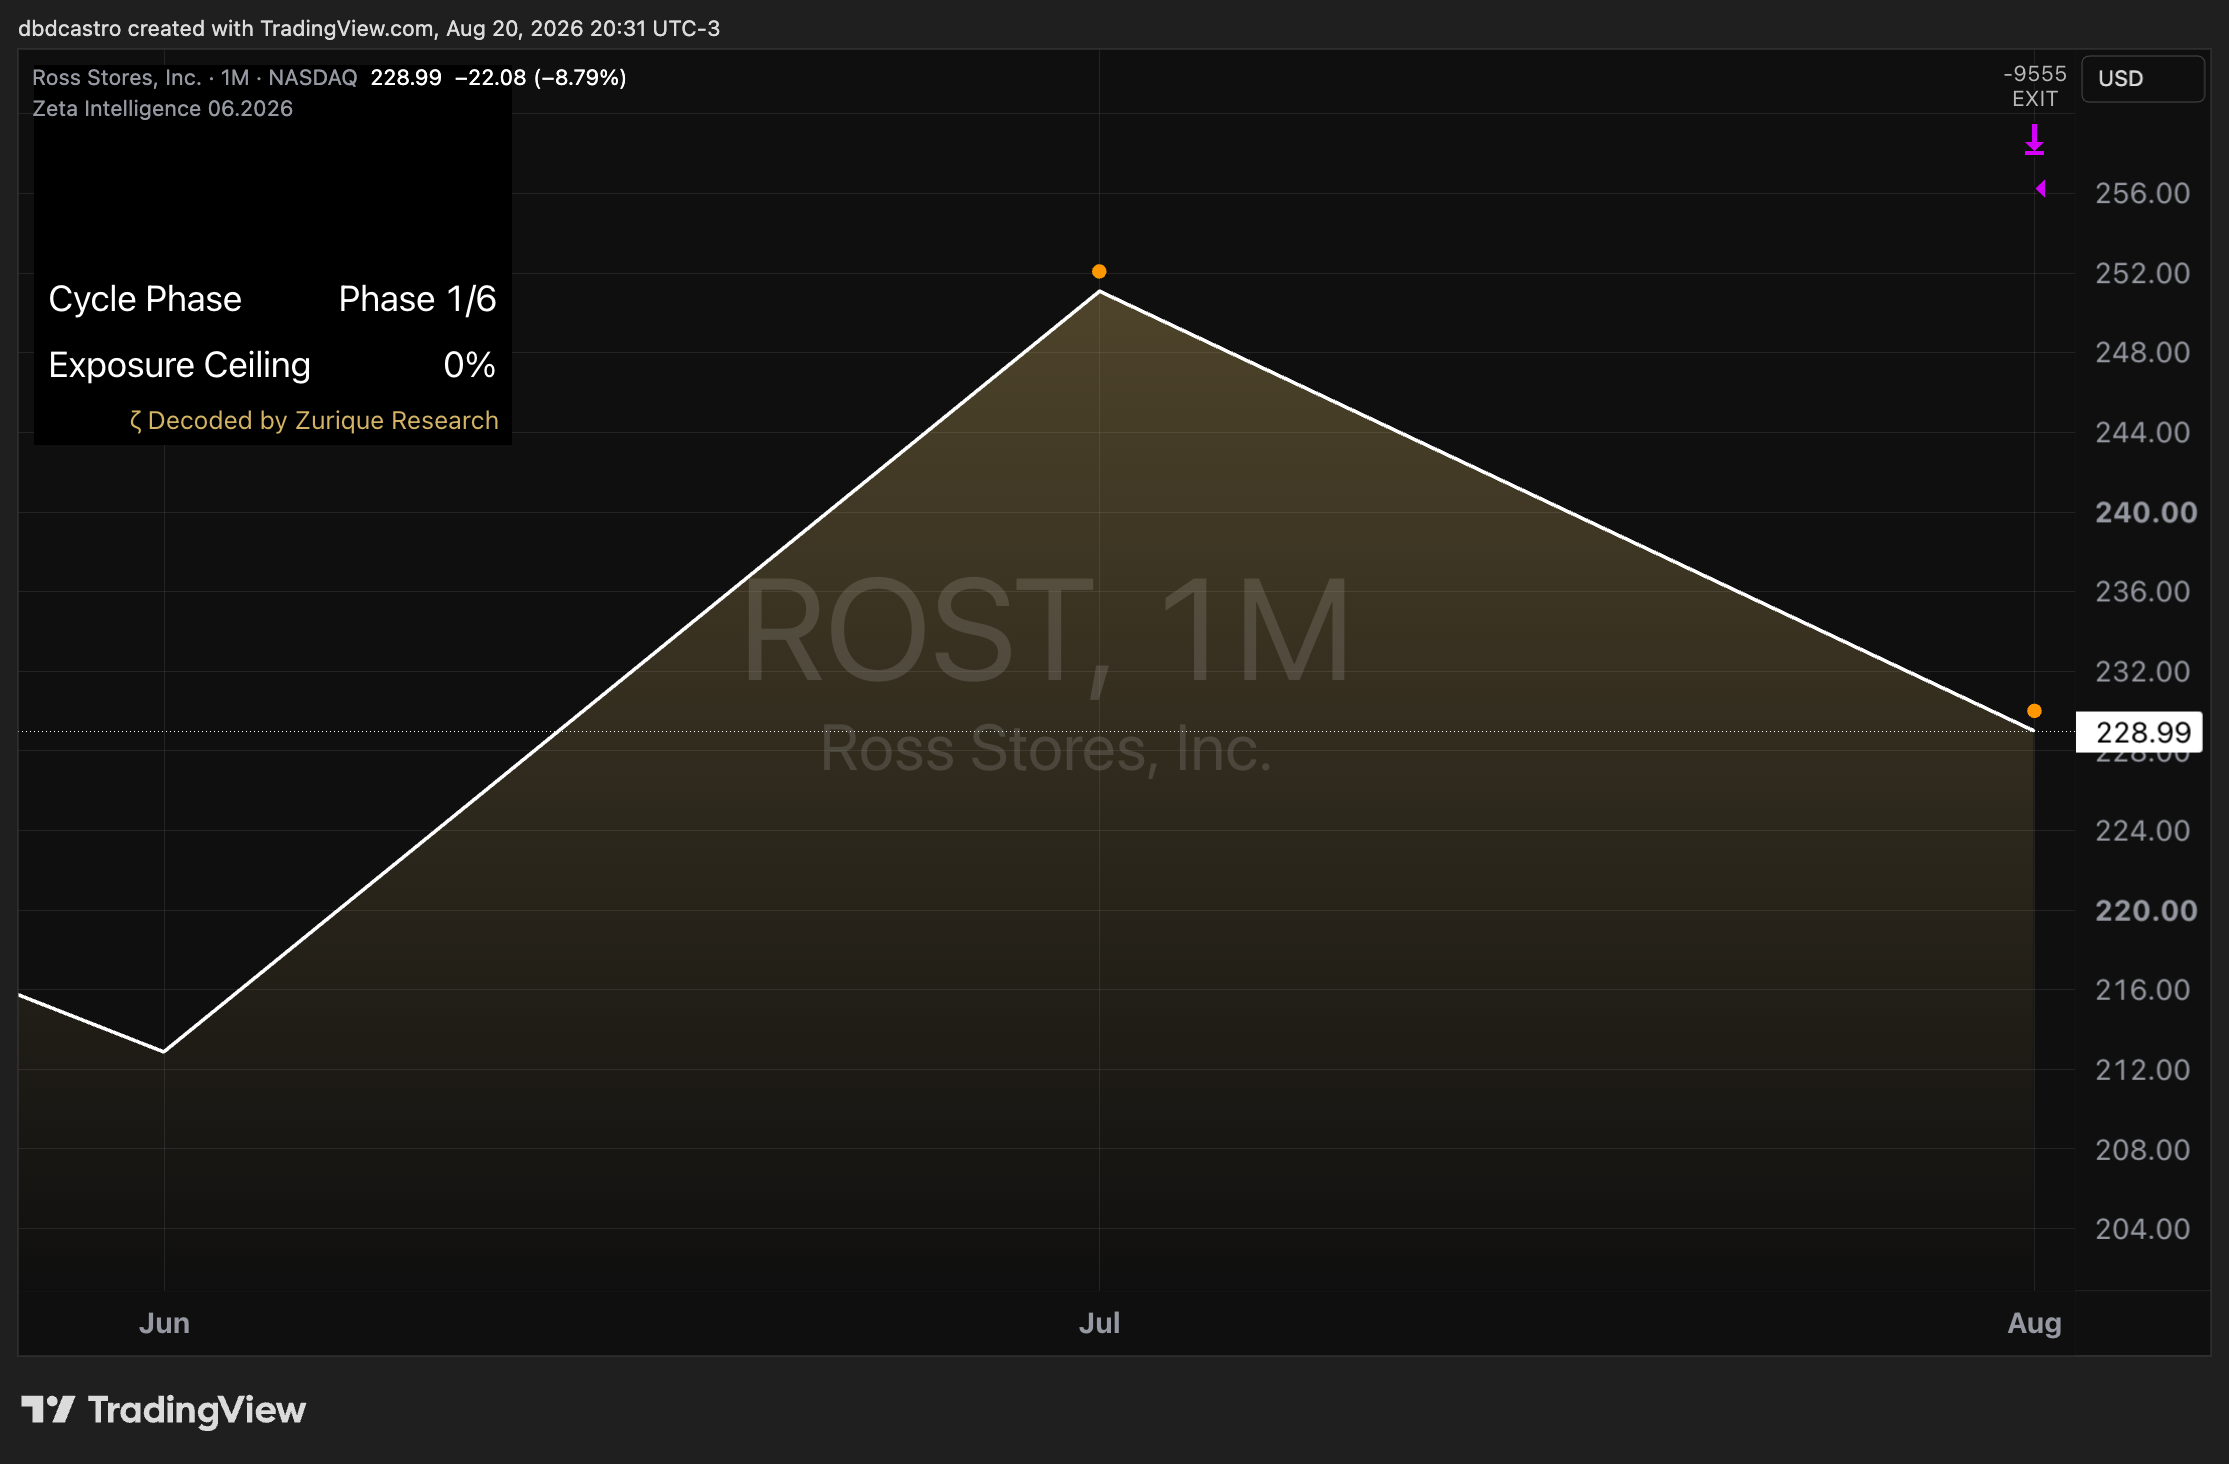Click the '216.00' price axis label
The height and width of the screenshot is (1464, 2229).
(2142, 989)
